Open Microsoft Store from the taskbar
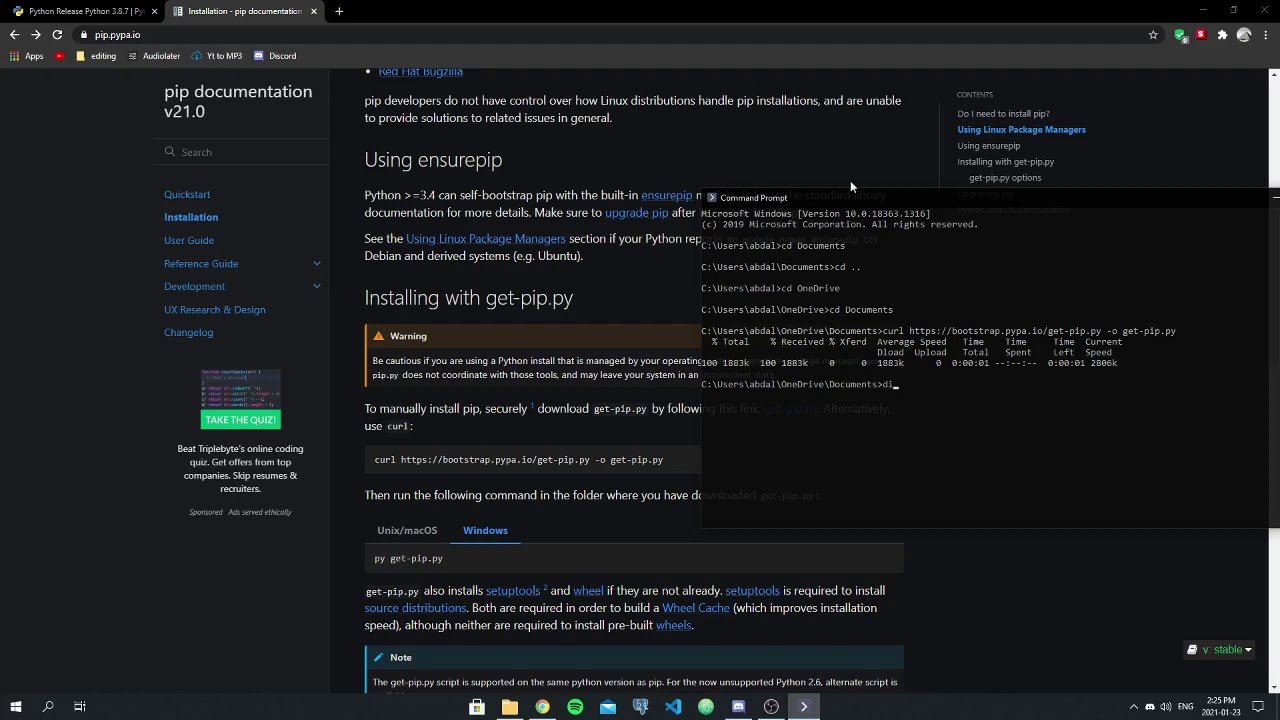 tap(477, 707)
